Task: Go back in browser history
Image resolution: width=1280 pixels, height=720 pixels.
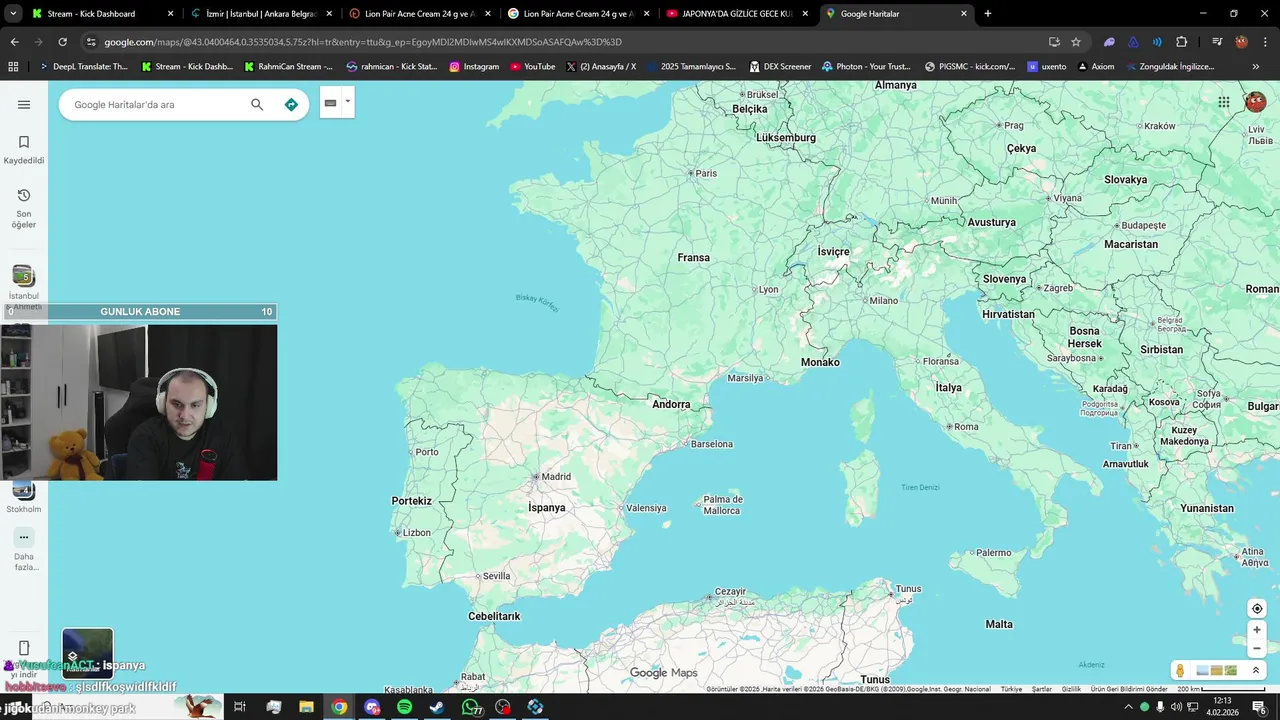Action: (14, 42)
